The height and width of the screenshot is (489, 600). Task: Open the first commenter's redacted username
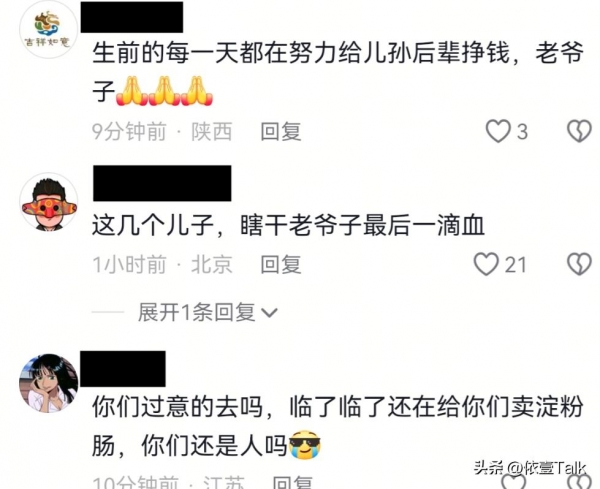(x=132, y=16)
